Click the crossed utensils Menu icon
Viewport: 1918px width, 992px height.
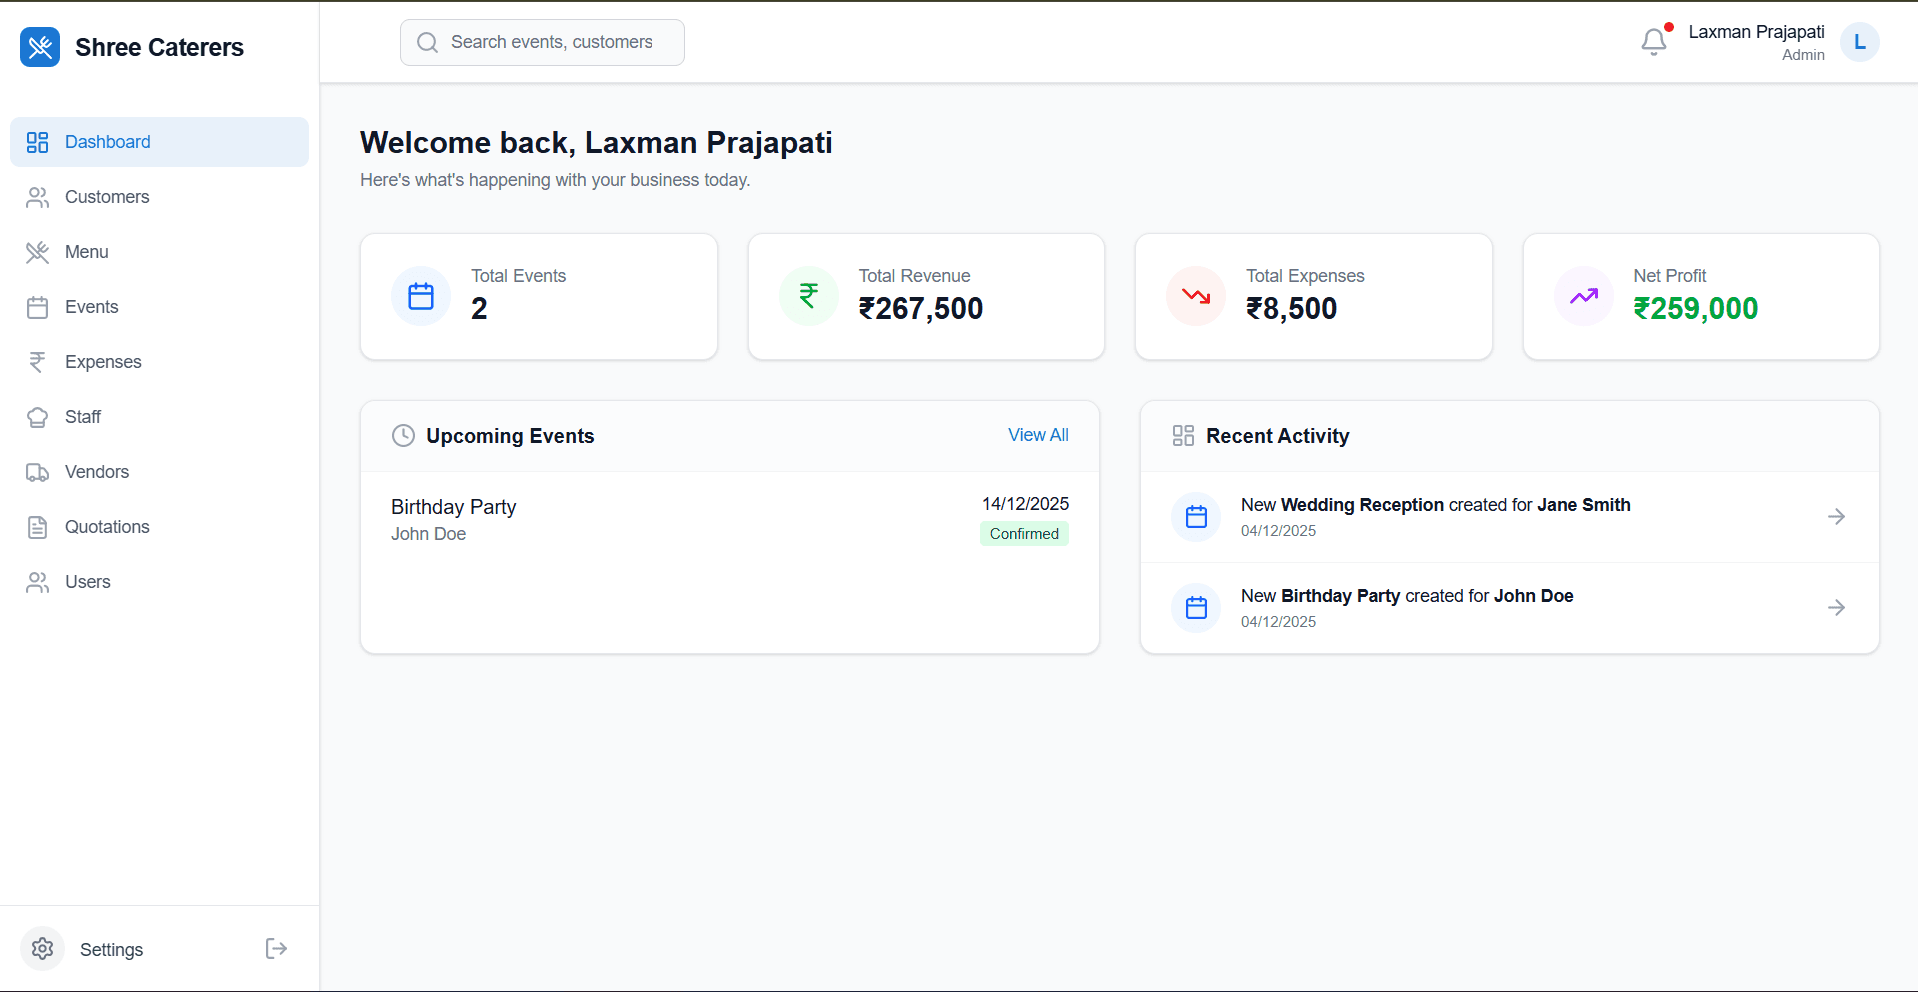point(38,252)
